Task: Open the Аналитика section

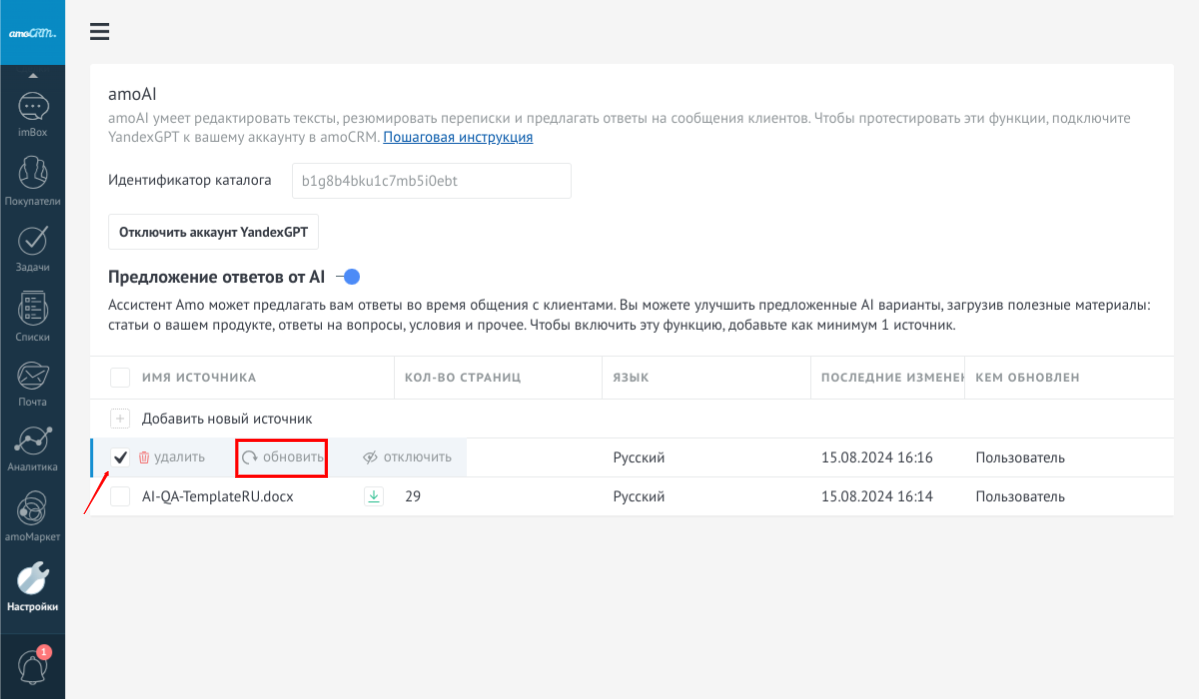Action: click(33, 447)
